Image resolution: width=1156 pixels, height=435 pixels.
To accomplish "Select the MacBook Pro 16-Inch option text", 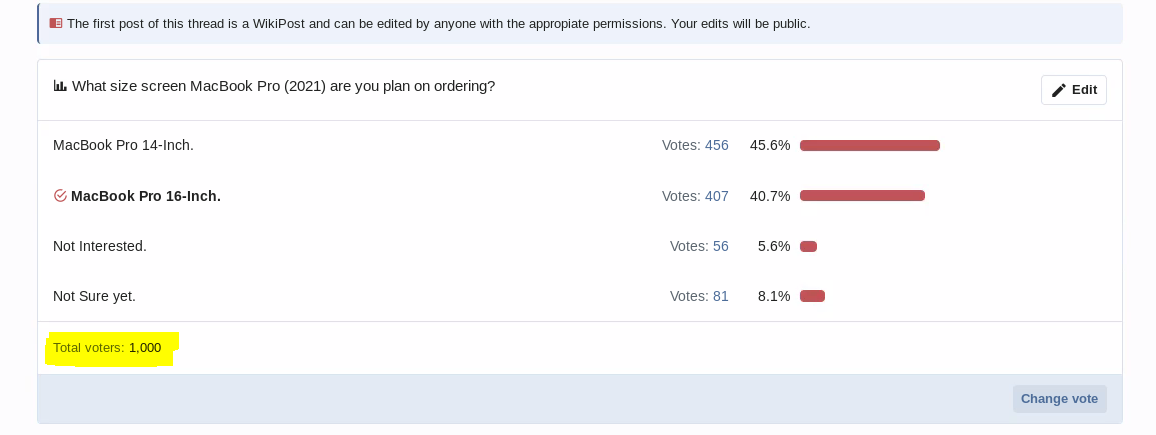I will pos(146,196).
